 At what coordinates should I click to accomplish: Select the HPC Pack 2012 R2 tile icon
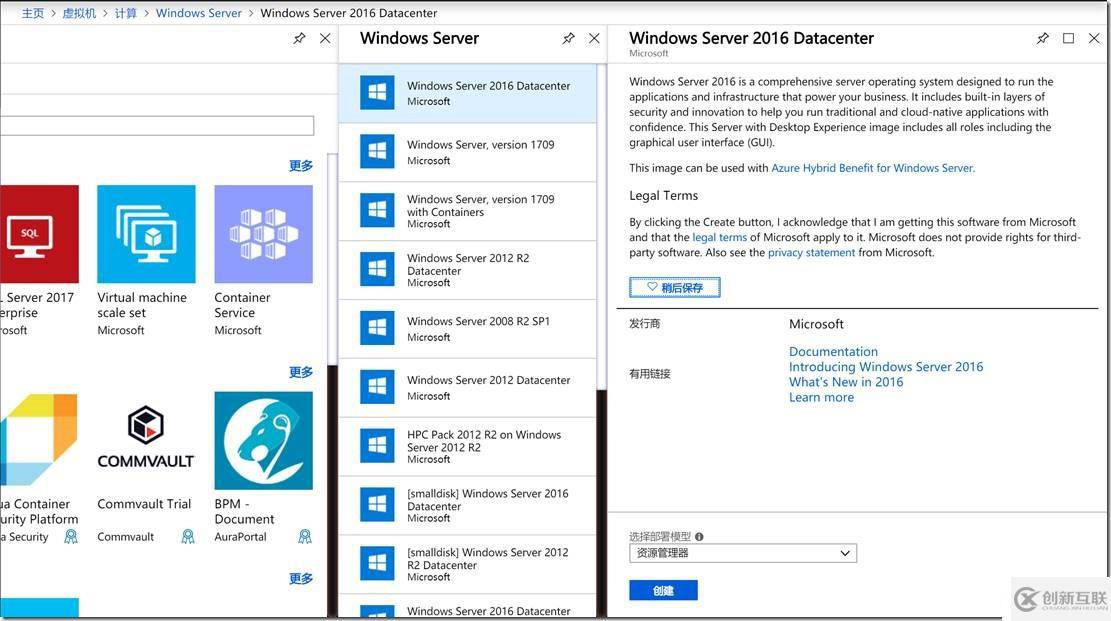tap(376, 446)
